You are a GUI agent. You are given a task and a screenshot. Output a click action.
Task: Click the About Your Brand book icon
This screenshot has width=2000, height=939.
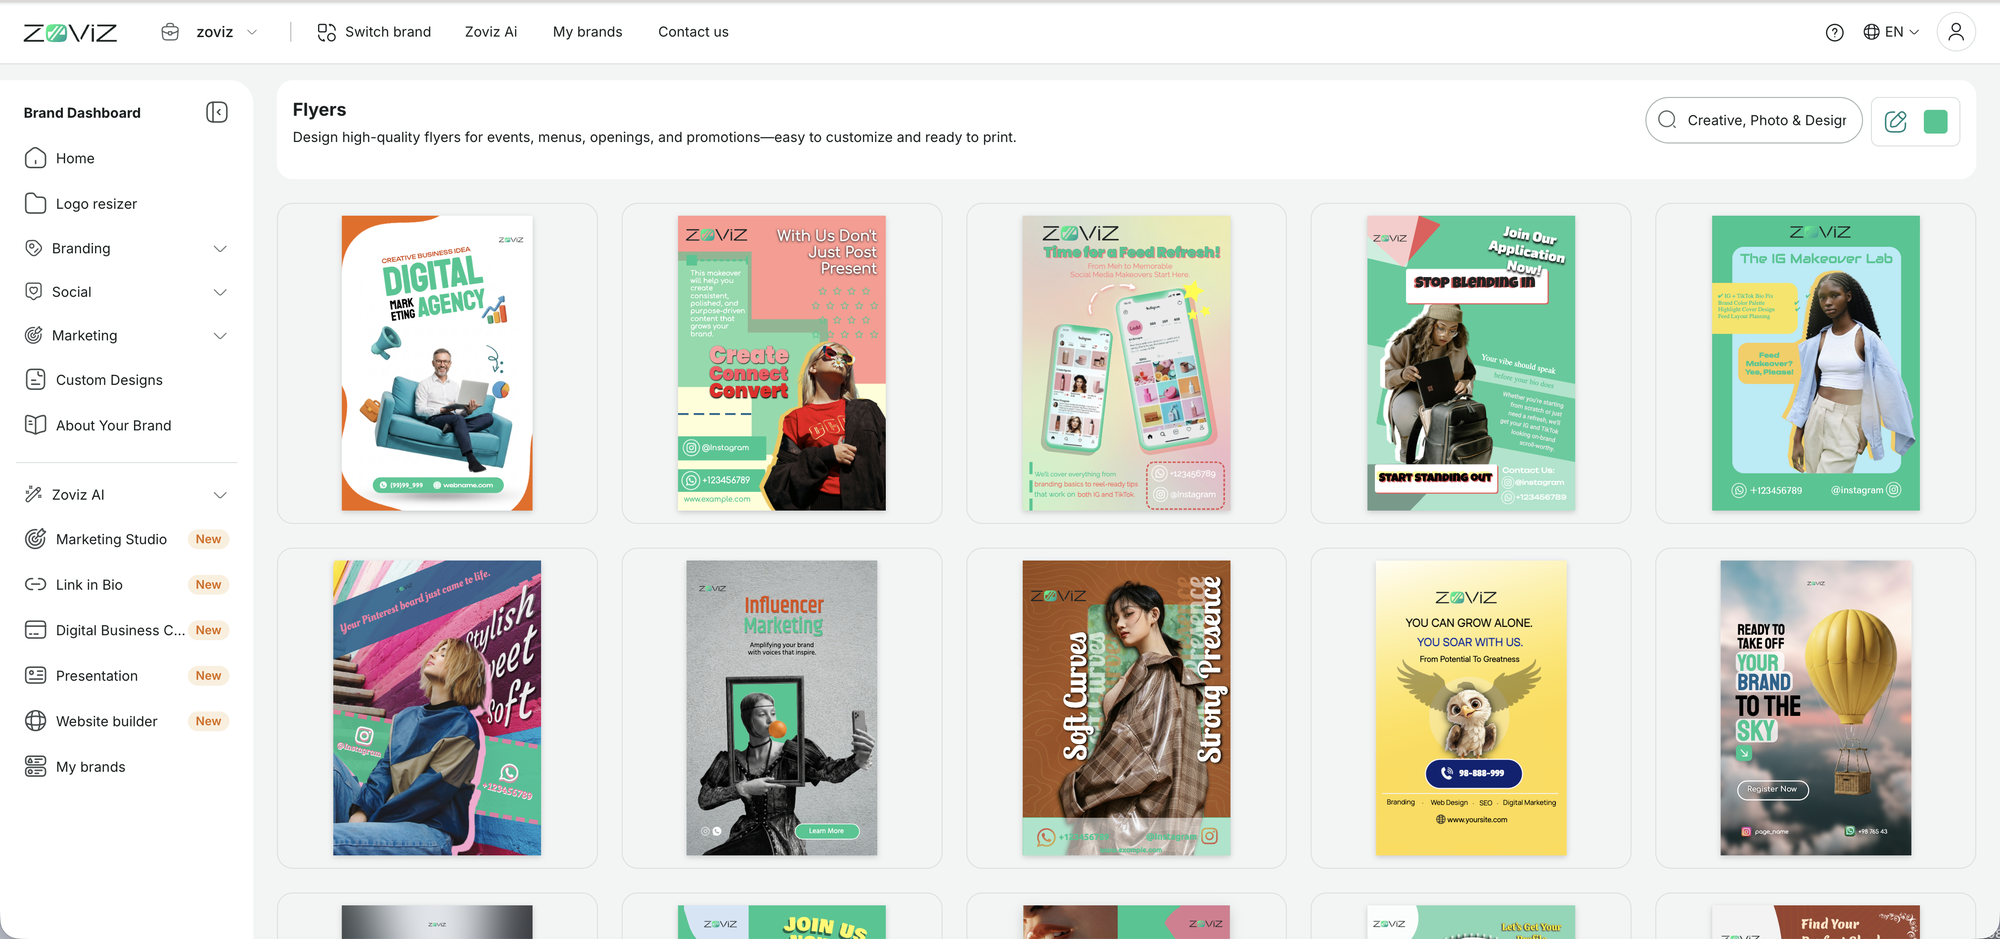click(36, 425)
